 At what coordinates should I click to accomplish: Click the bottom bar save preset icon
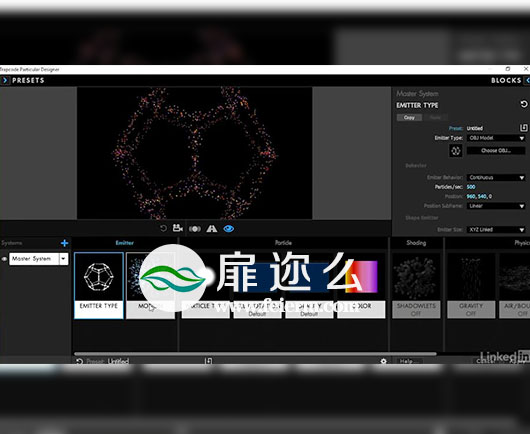point(209,361)
